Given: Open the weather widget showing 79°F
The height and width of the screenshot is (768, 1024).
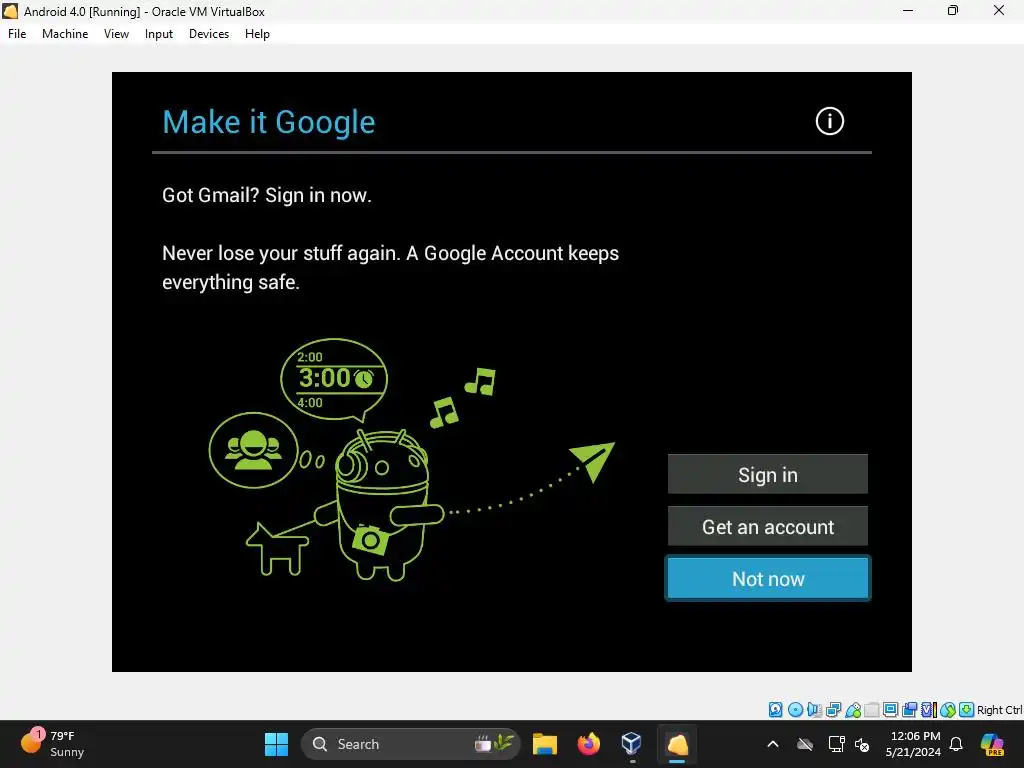Looking at the screenshot, I should tap(52, 744).
